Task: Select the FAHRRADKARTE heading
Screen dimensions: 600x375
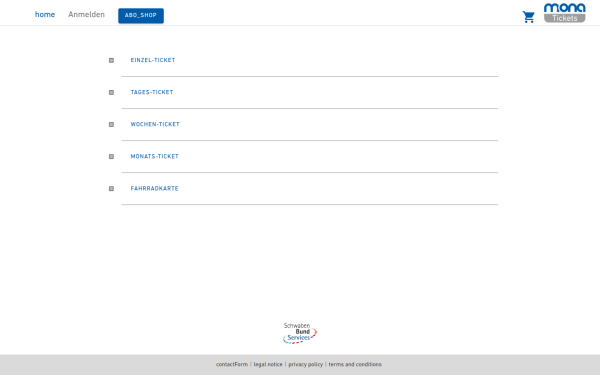Action: (x=155, y=189)
